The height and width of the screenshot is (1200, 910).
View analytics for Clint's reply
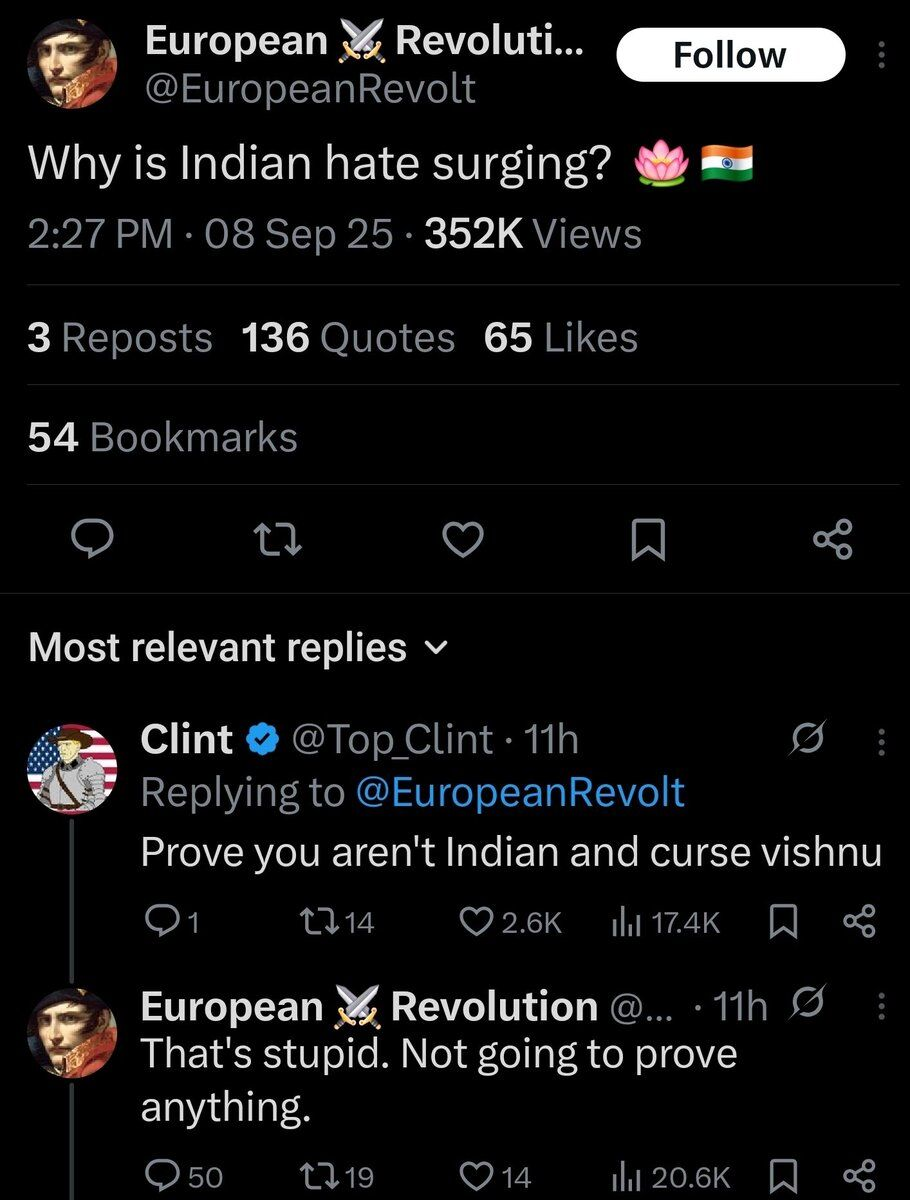pyautogui.click(x=665, y=921)
